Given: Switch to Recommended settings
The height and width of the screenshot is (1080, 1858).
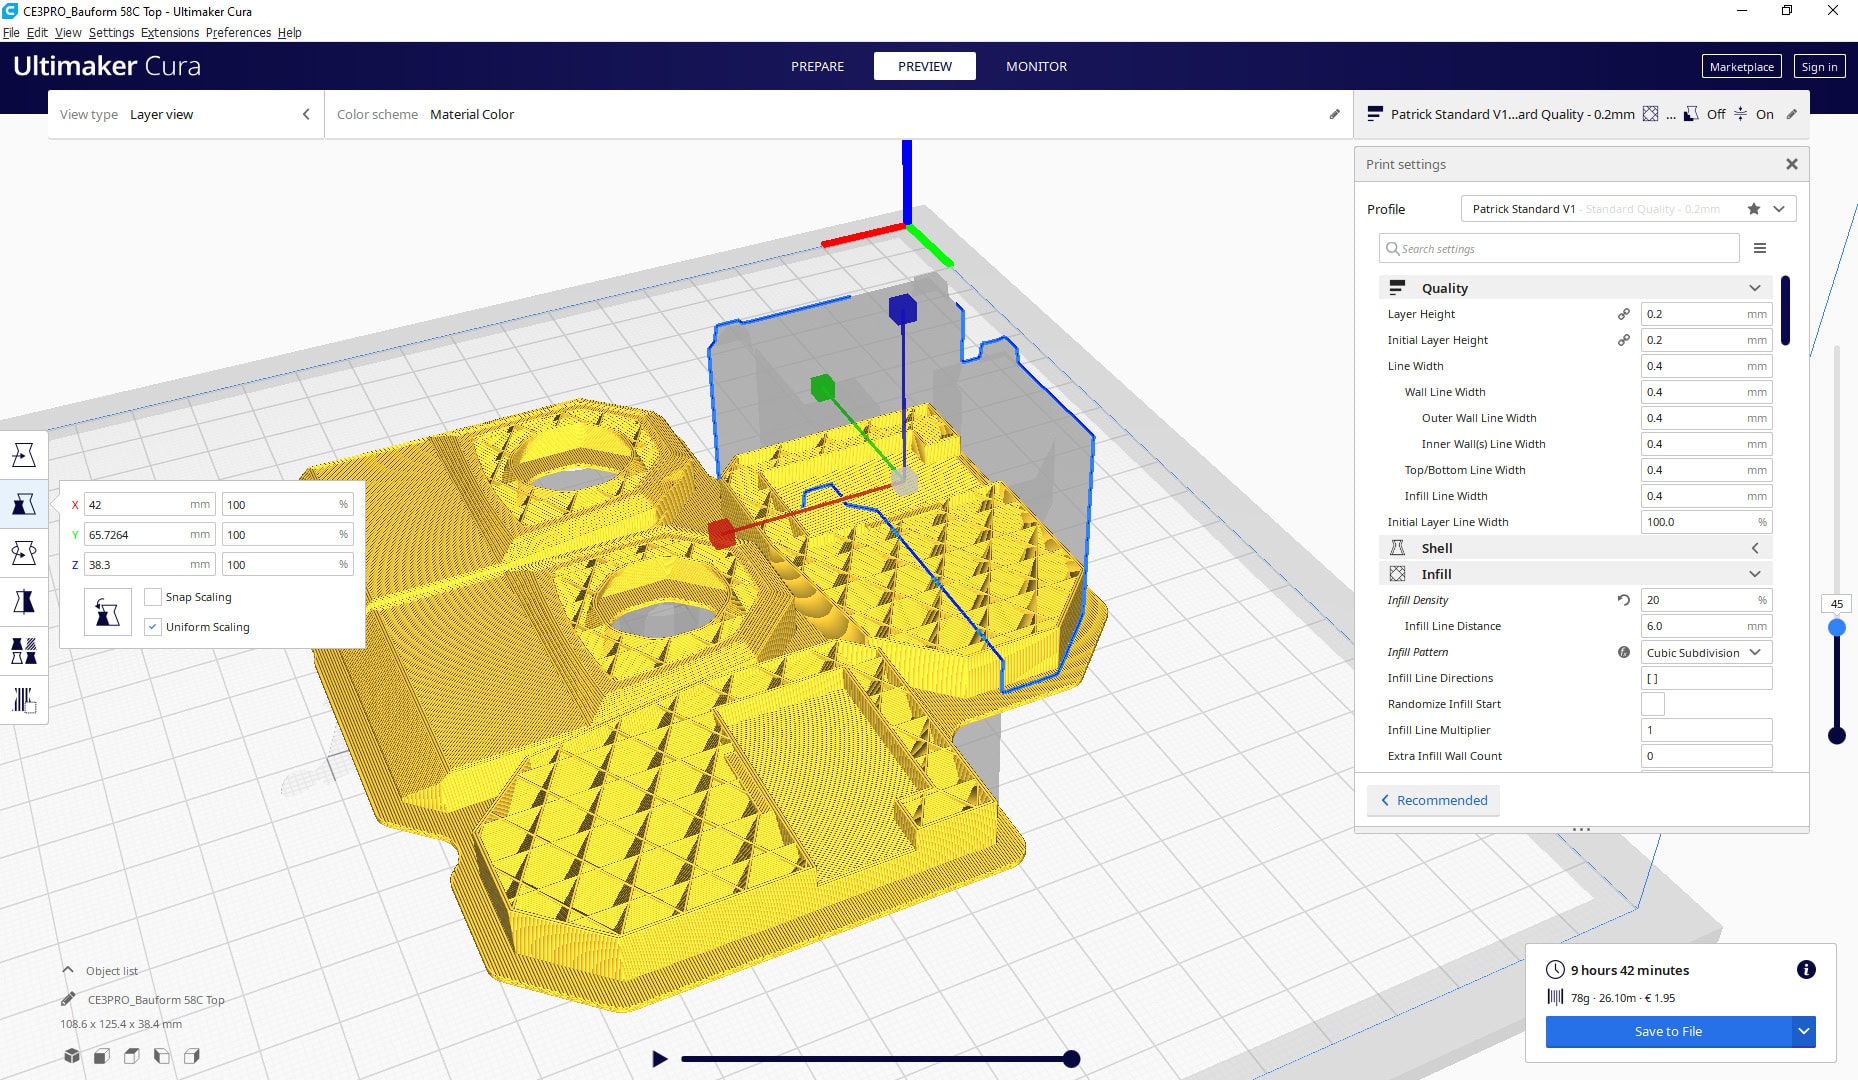Looking at the screenshot, I should pyautogui.click(x=1433, y=800).
